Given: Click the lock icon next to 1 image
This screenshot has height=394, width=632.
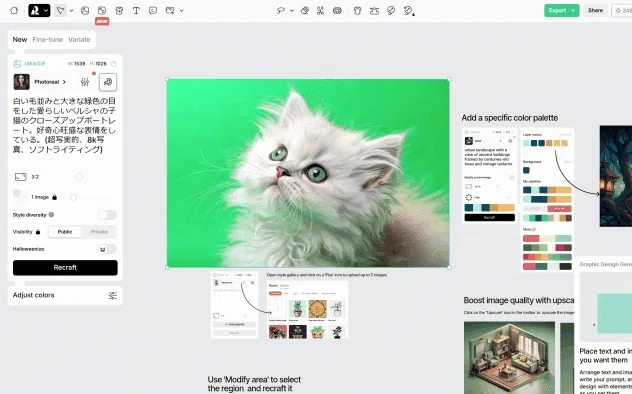Looking at the screenshot, I should [x=54, y=197].
